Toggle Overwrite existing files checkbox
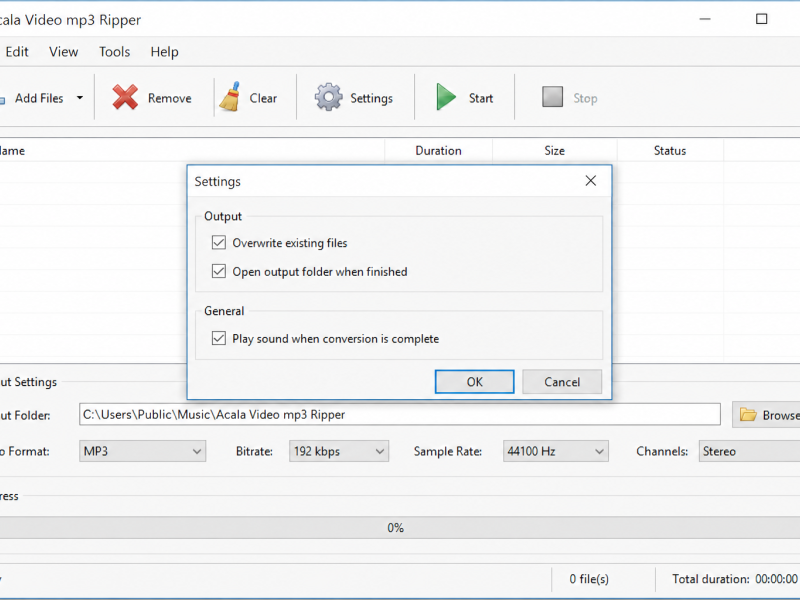The width and height of the screenshot is (800, 600). (219, 242)
